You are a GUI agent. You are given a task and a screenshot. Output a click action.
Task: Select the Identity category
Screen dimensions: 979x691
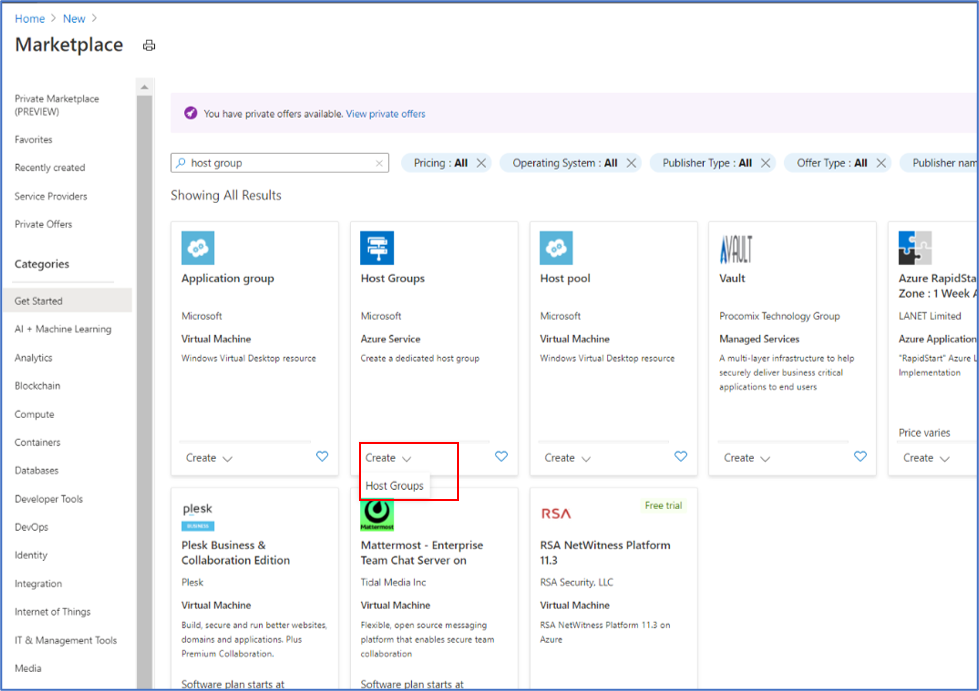[x=31, y=555]
